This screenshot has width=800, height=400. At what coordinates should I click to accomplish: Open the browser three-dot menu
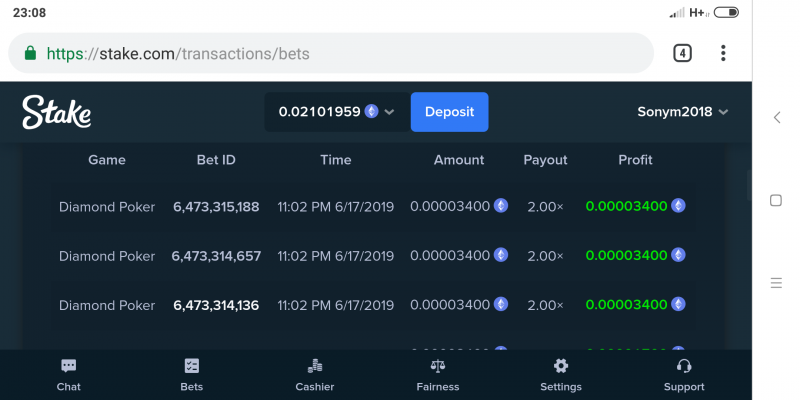(723, 53)
